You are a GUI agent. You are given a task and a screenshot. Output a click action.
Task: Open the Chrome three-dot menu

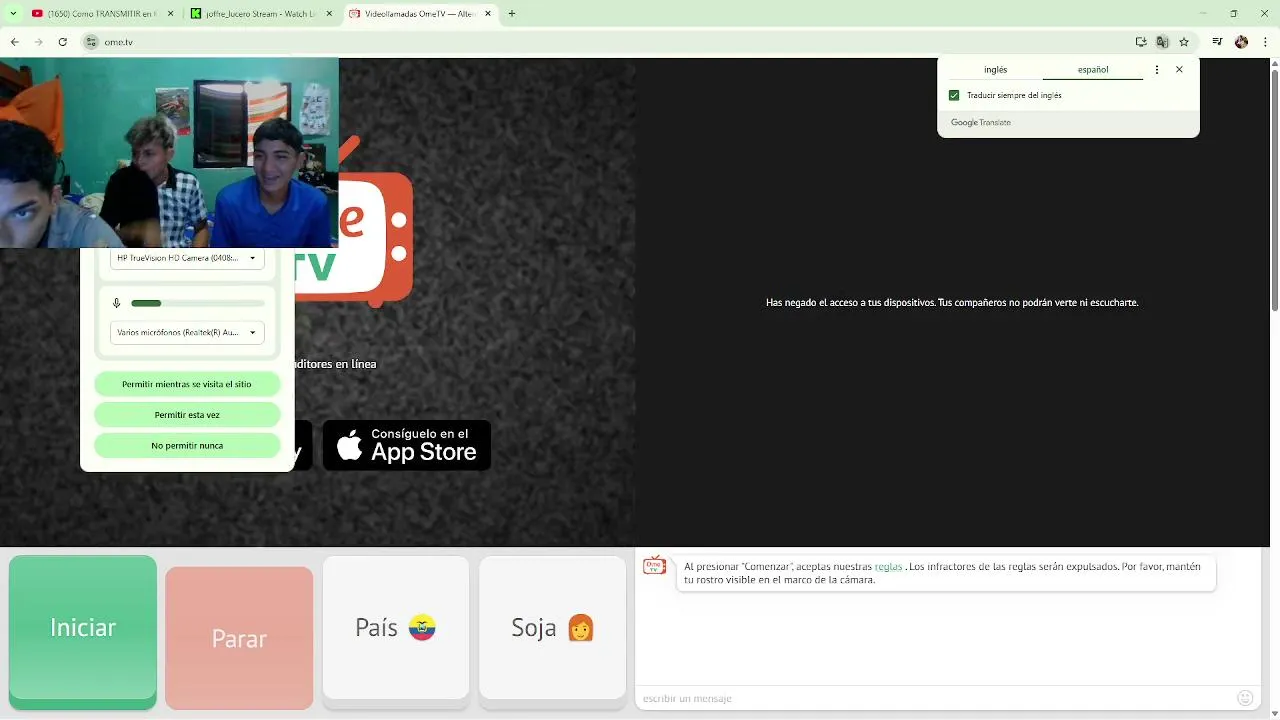coord(1264,42)
